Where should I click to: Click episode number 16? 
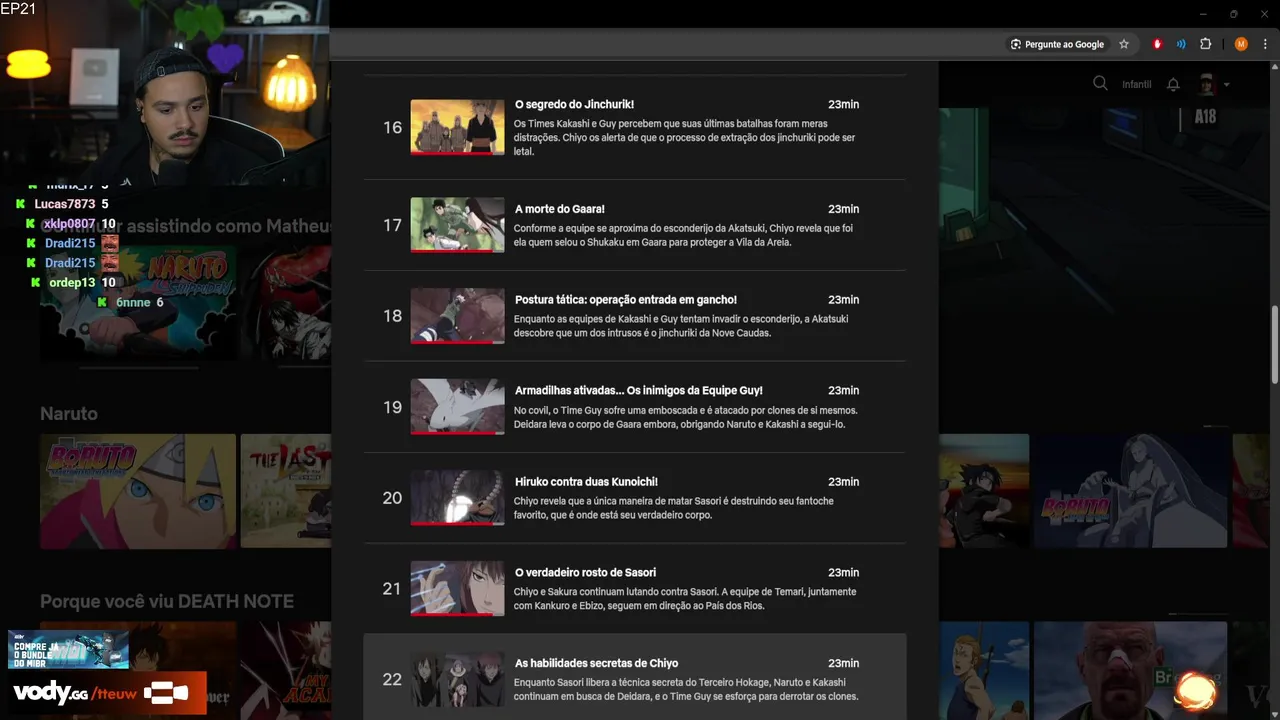392,127
